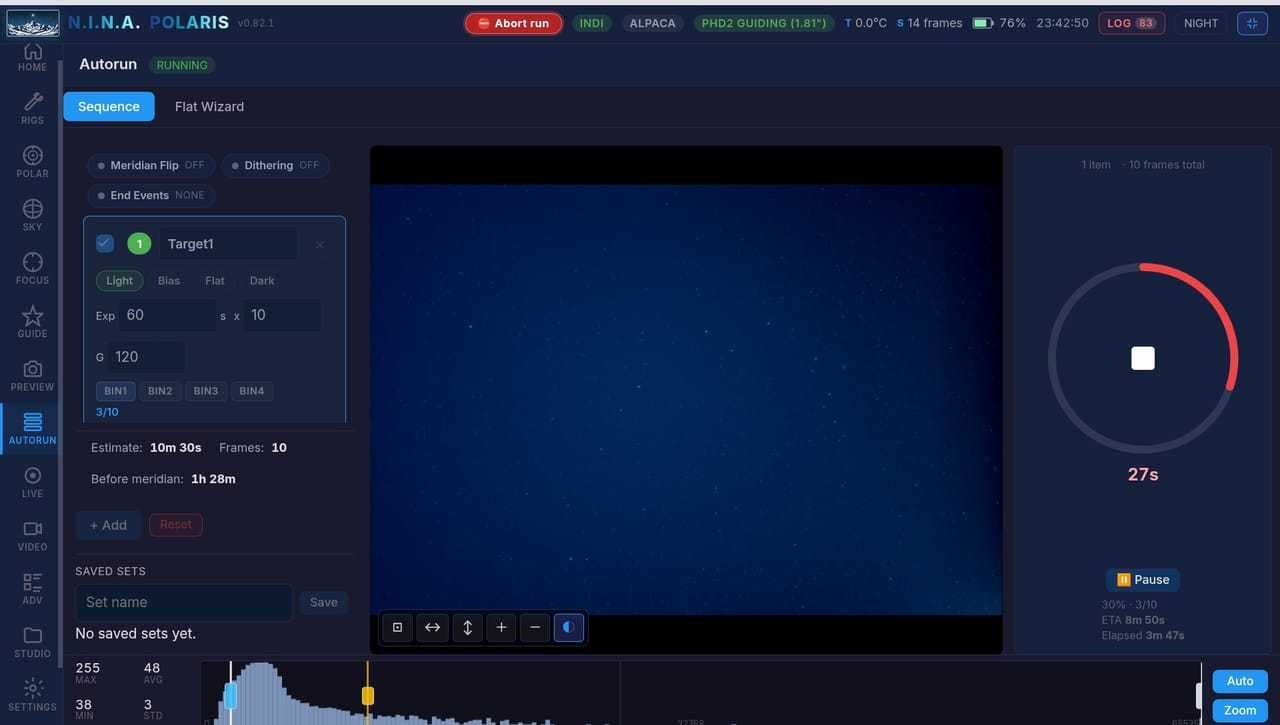
Task: Open the Focus sidebar section
Action: tap(32, 268)
